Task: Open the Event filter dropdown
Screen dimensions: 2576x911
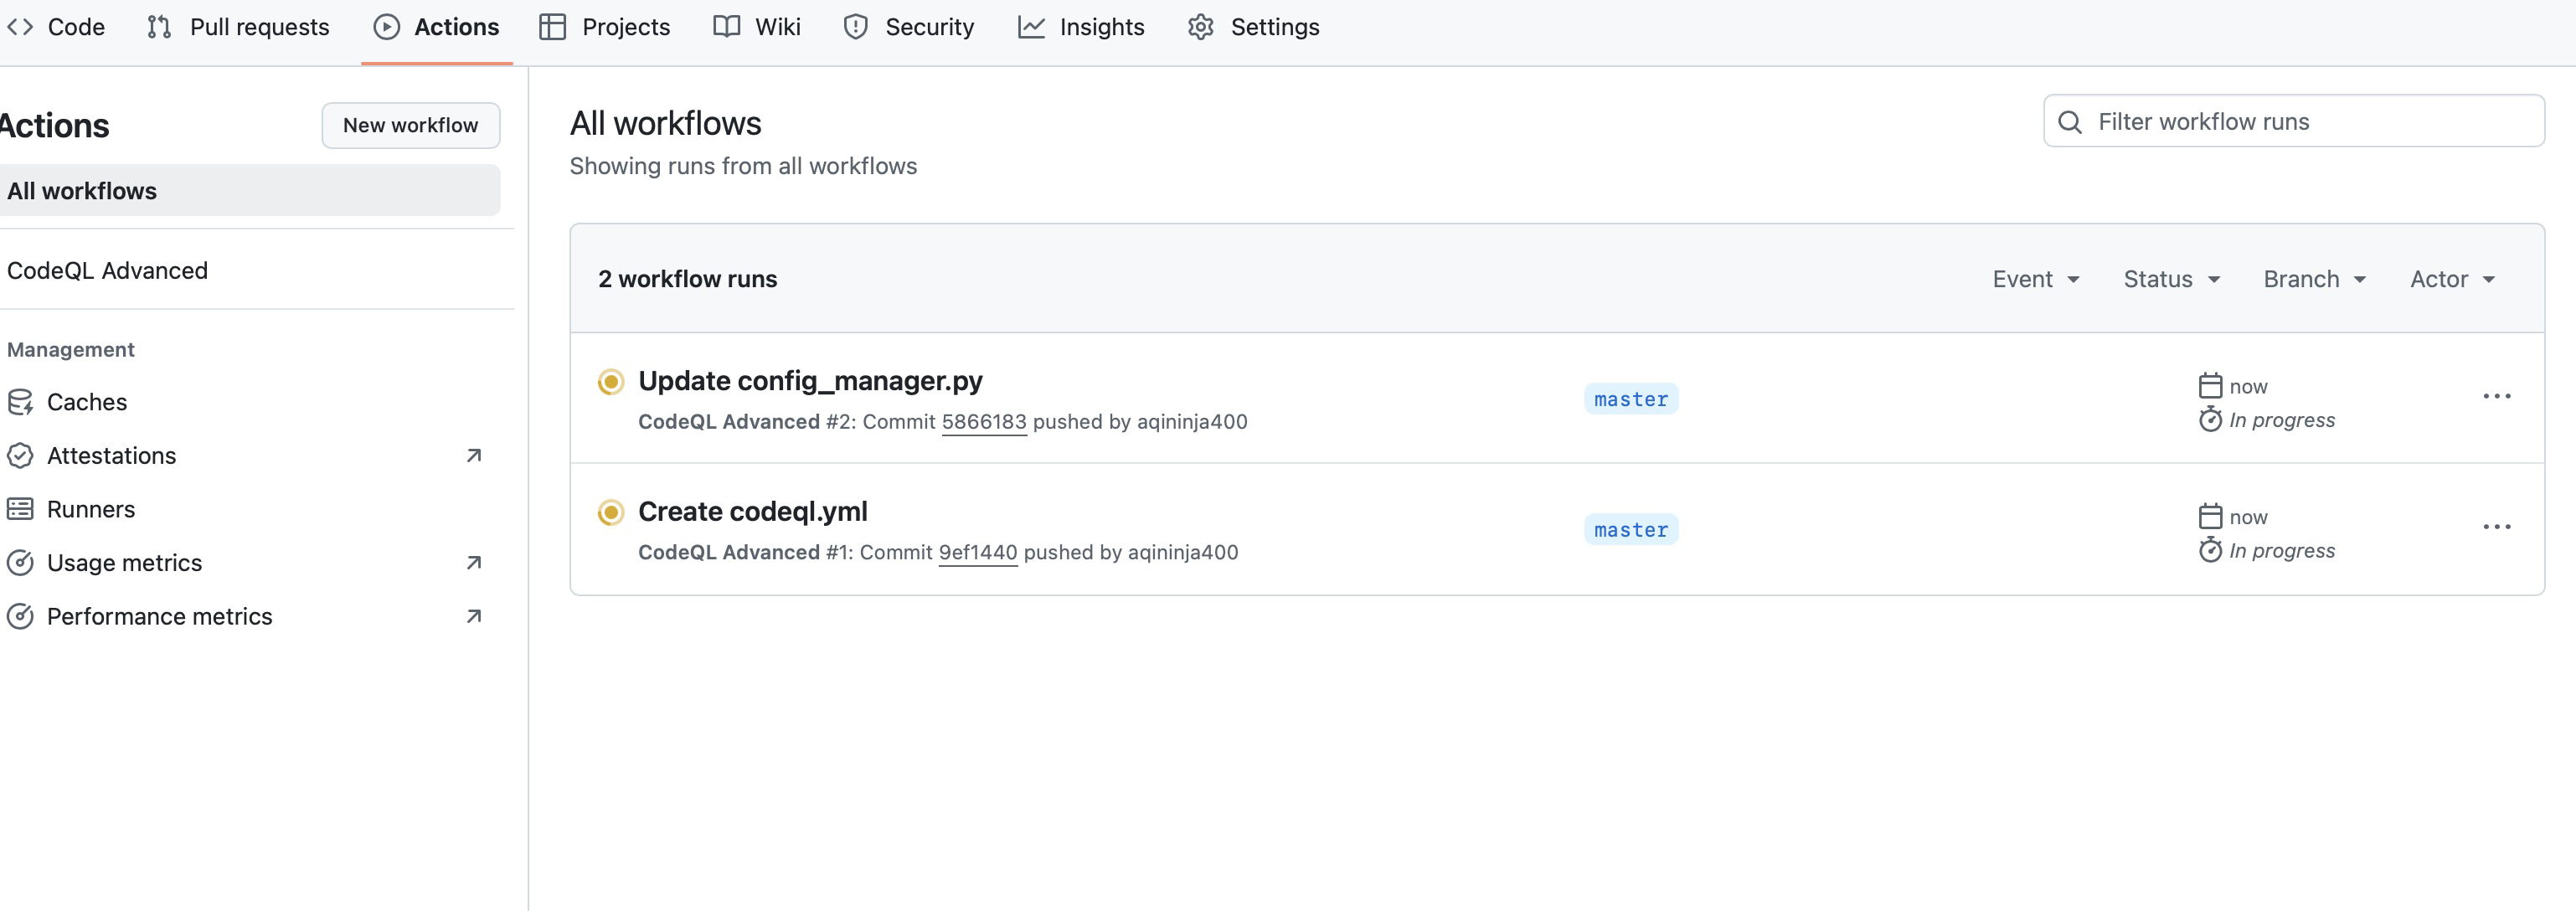Action: click(2037, 279)
